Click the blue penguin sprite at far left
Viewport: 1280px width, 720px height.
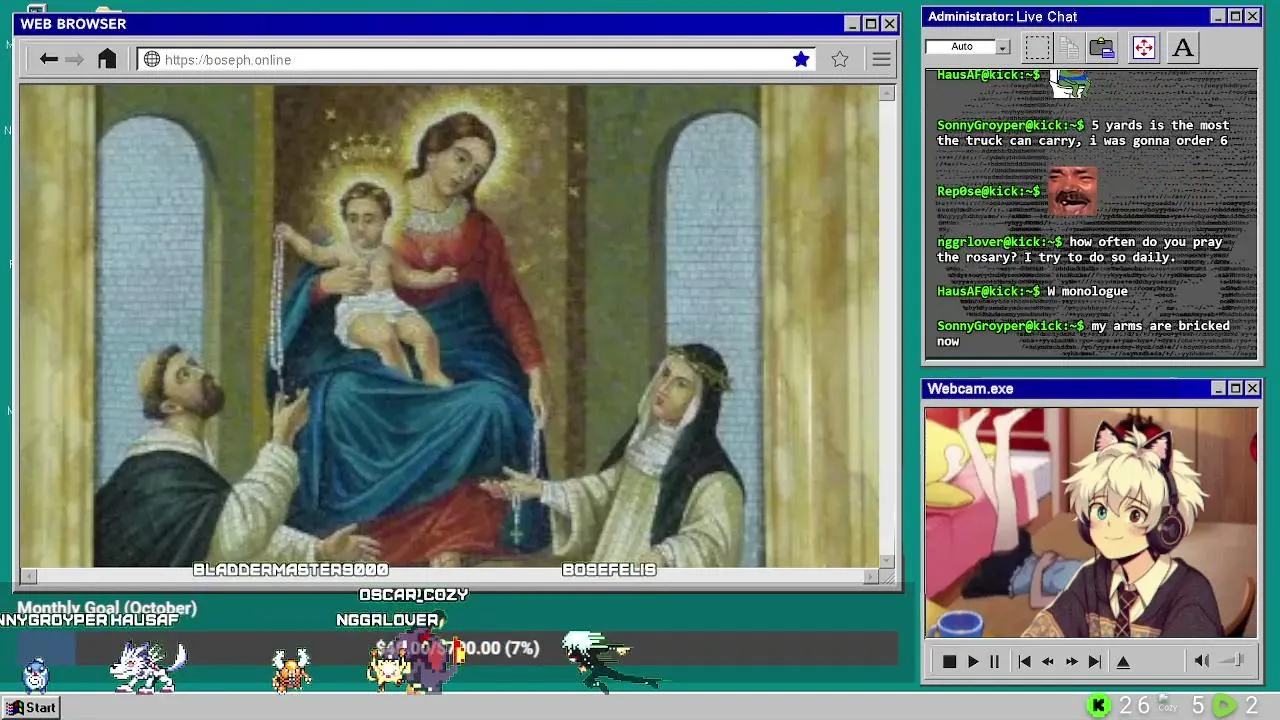[x=36, y=676]
